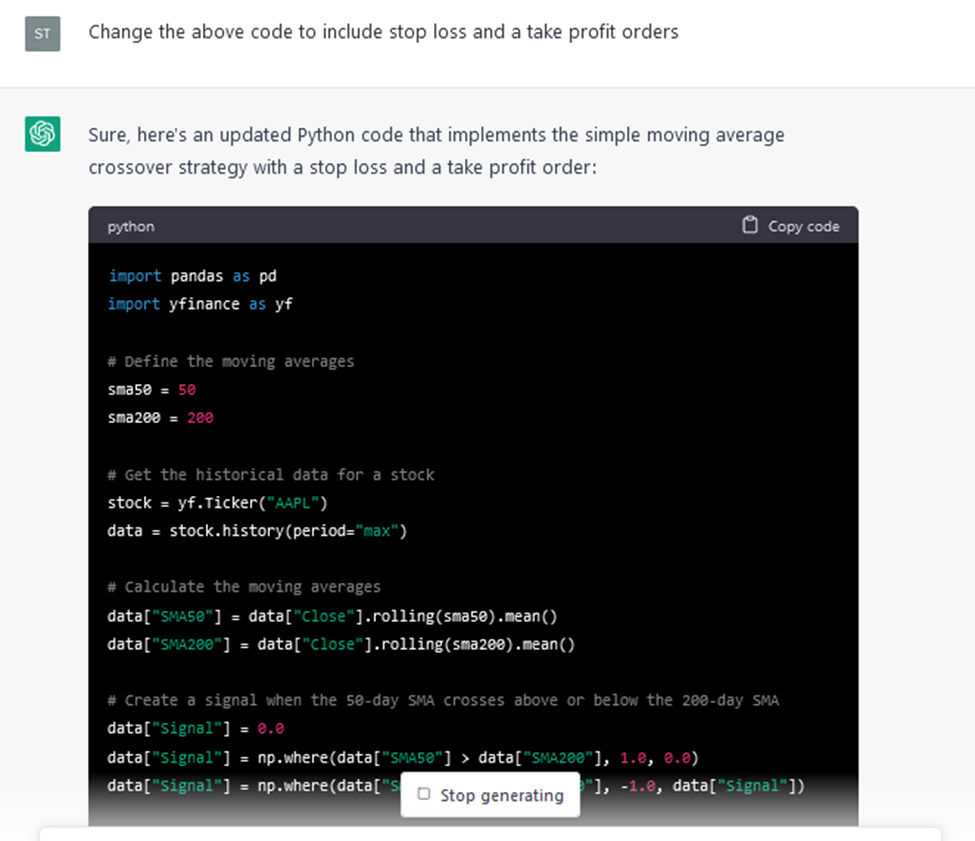This screenshot has width=975, height=841.
Task: Click the user prompt about stop loss
Action: coord(383,32)
